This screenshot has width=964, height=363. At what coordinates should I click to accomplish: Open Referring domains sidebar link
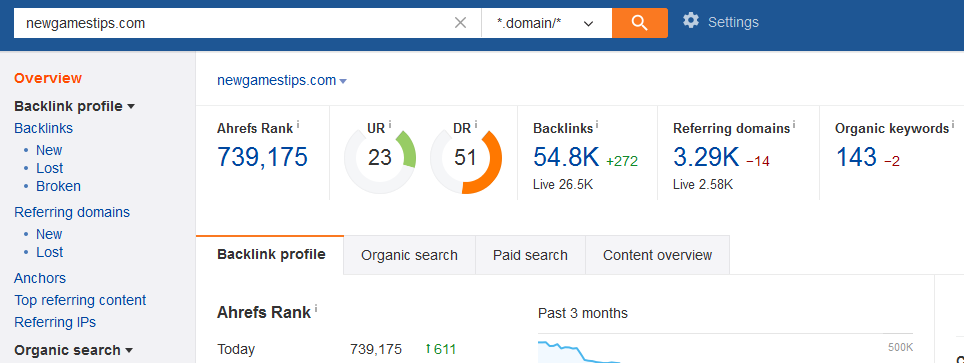point(72,212)
